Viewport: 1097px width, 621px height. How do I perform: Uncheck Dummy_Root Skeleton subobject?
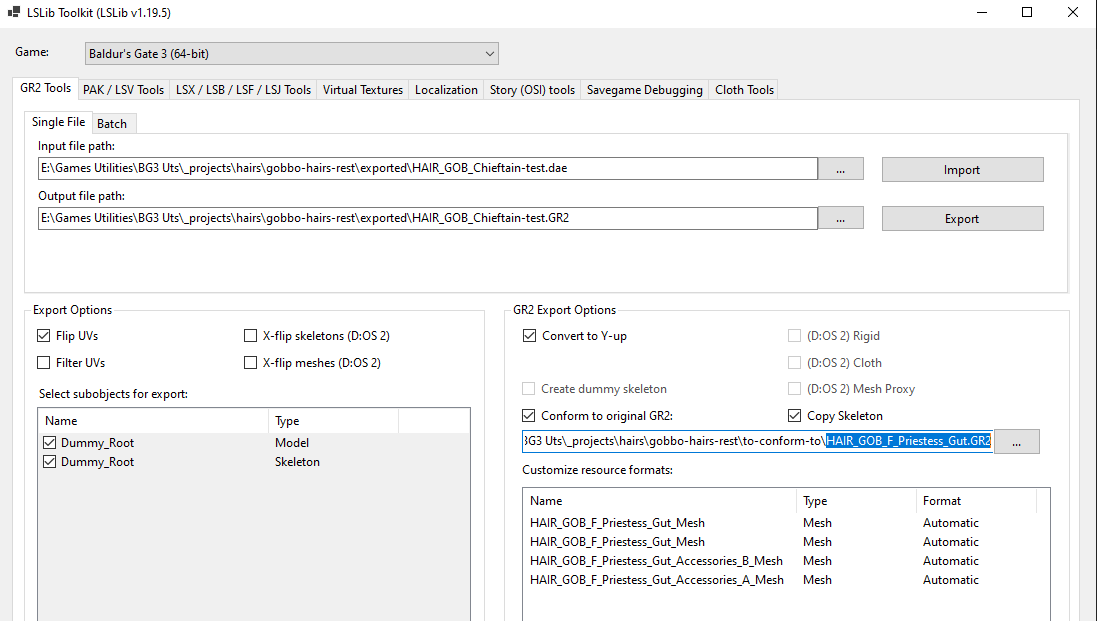(50, 462)
